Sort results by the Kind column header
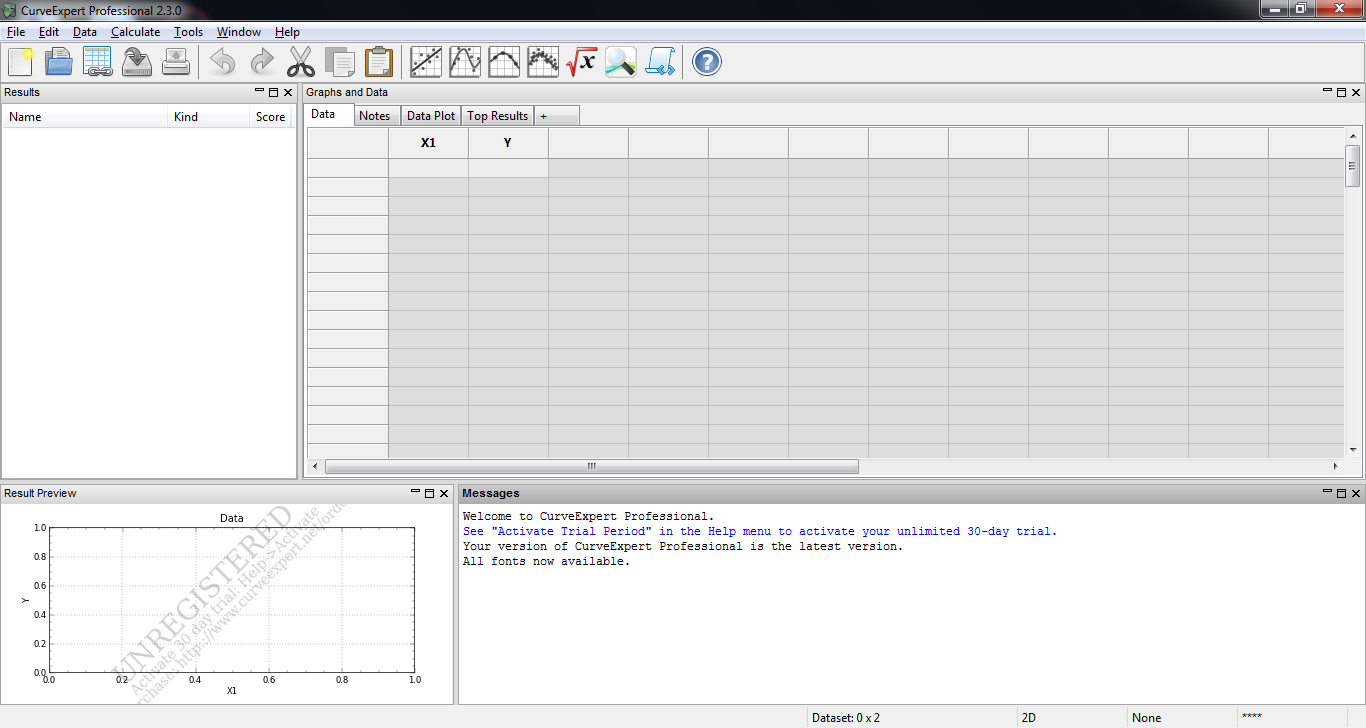1366x728 pixels. (209, 117)
